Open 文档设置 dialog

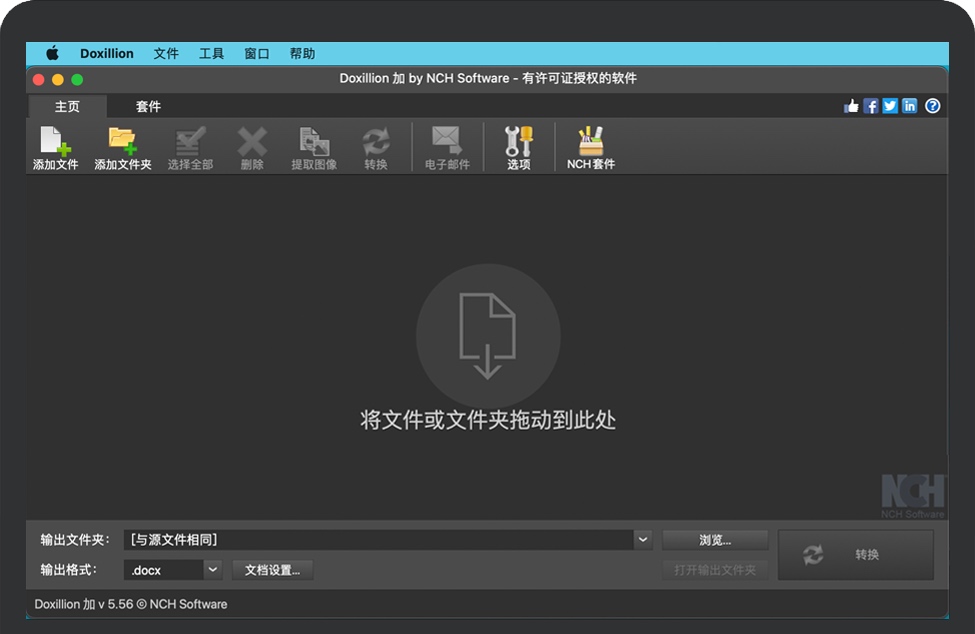click(273, 568)
